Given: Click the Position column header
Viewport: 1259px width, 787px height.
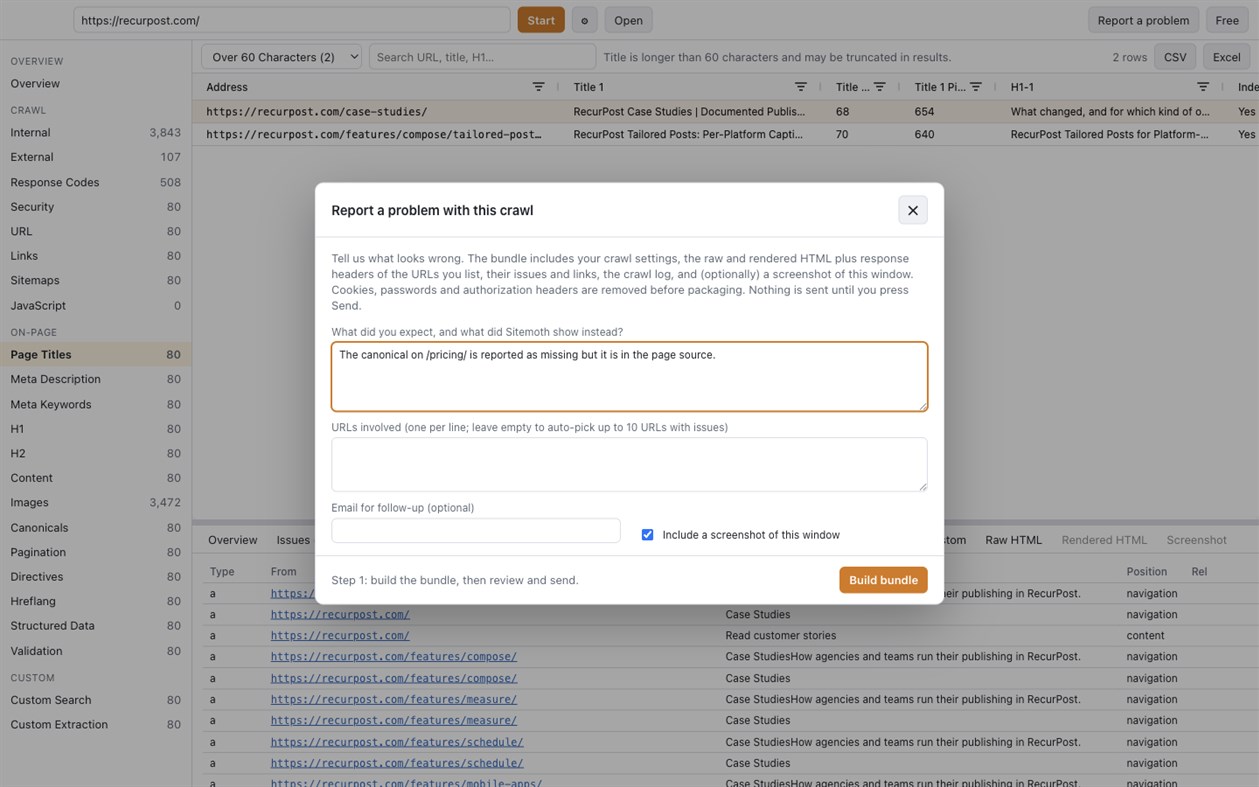Looking at the screenshot, I should 1146,572.
